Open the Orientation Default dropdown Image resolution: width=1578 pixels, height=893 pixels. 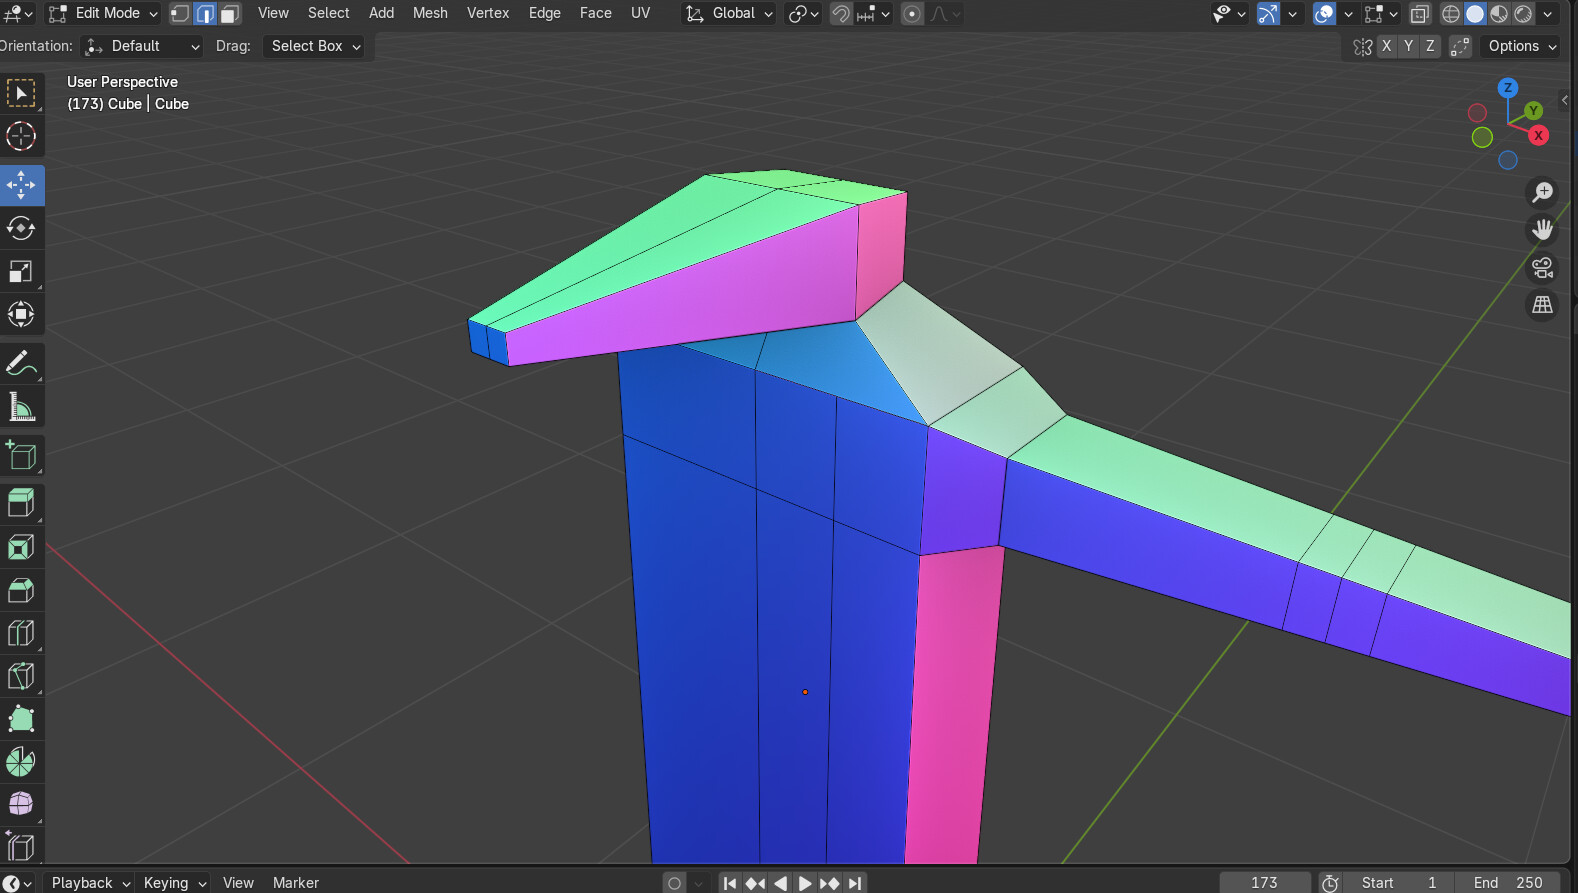pos(142,46)
